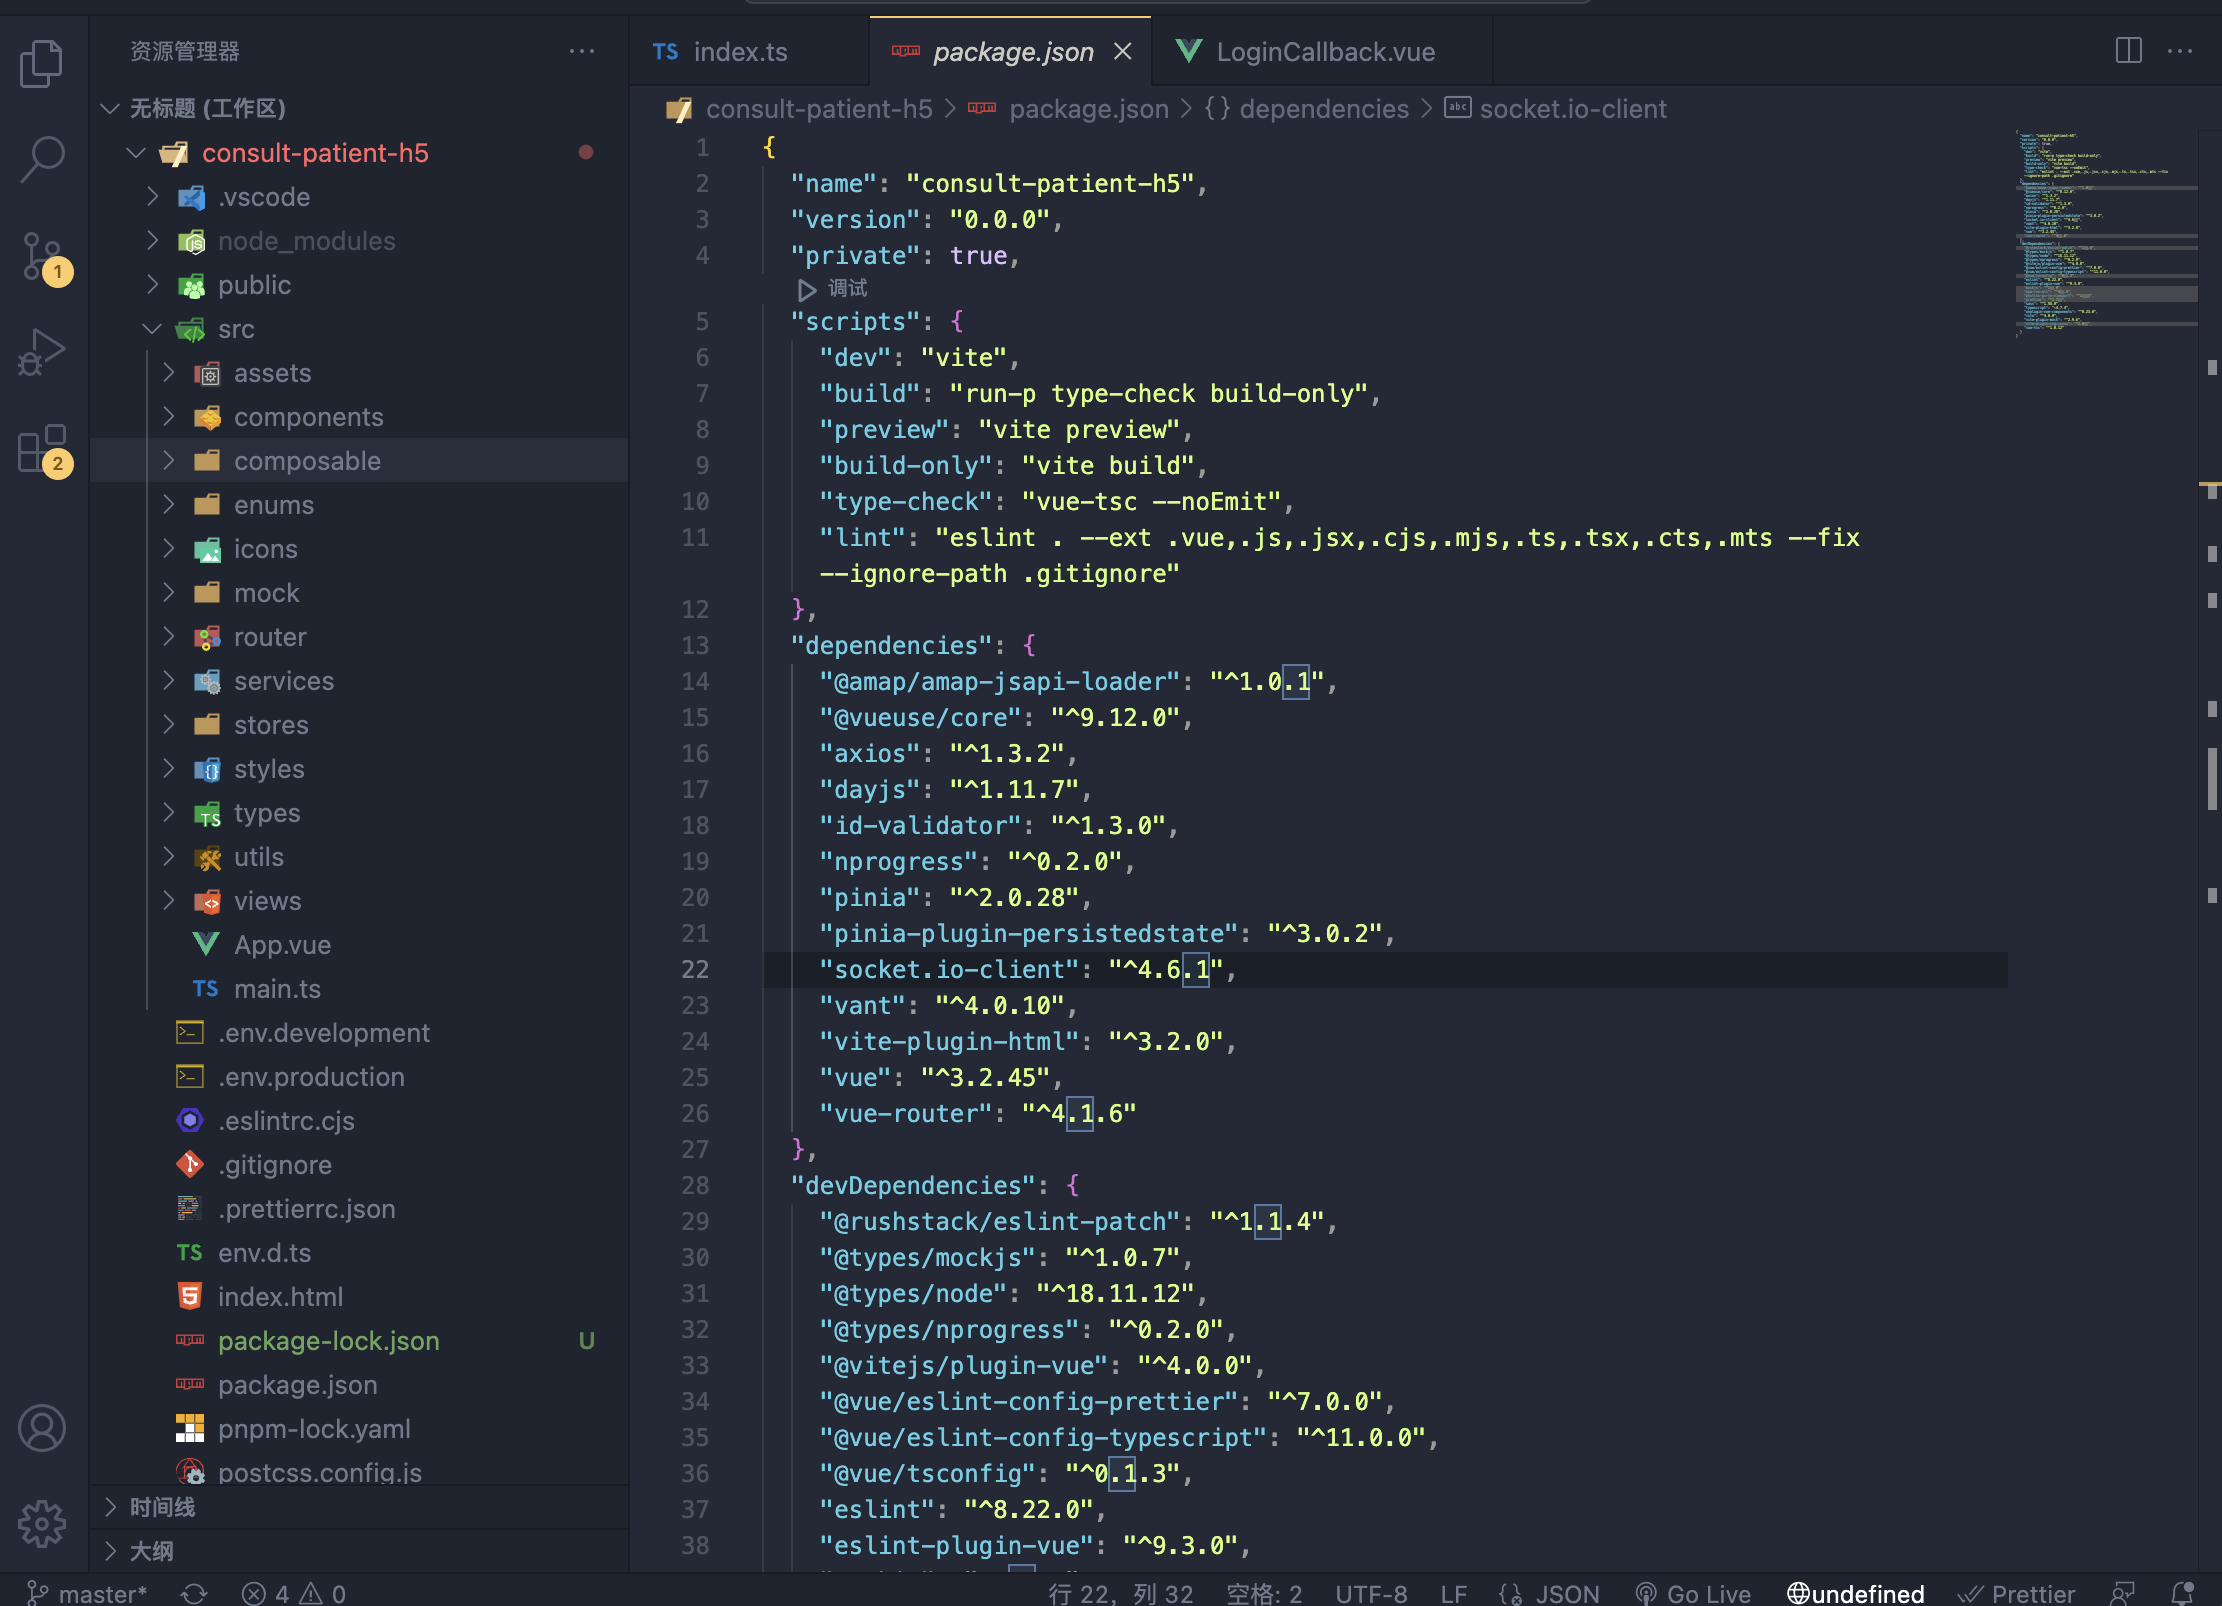Close the package.json tab
Viewport: 2222px width, 1606px height.
coord(1123,51)
